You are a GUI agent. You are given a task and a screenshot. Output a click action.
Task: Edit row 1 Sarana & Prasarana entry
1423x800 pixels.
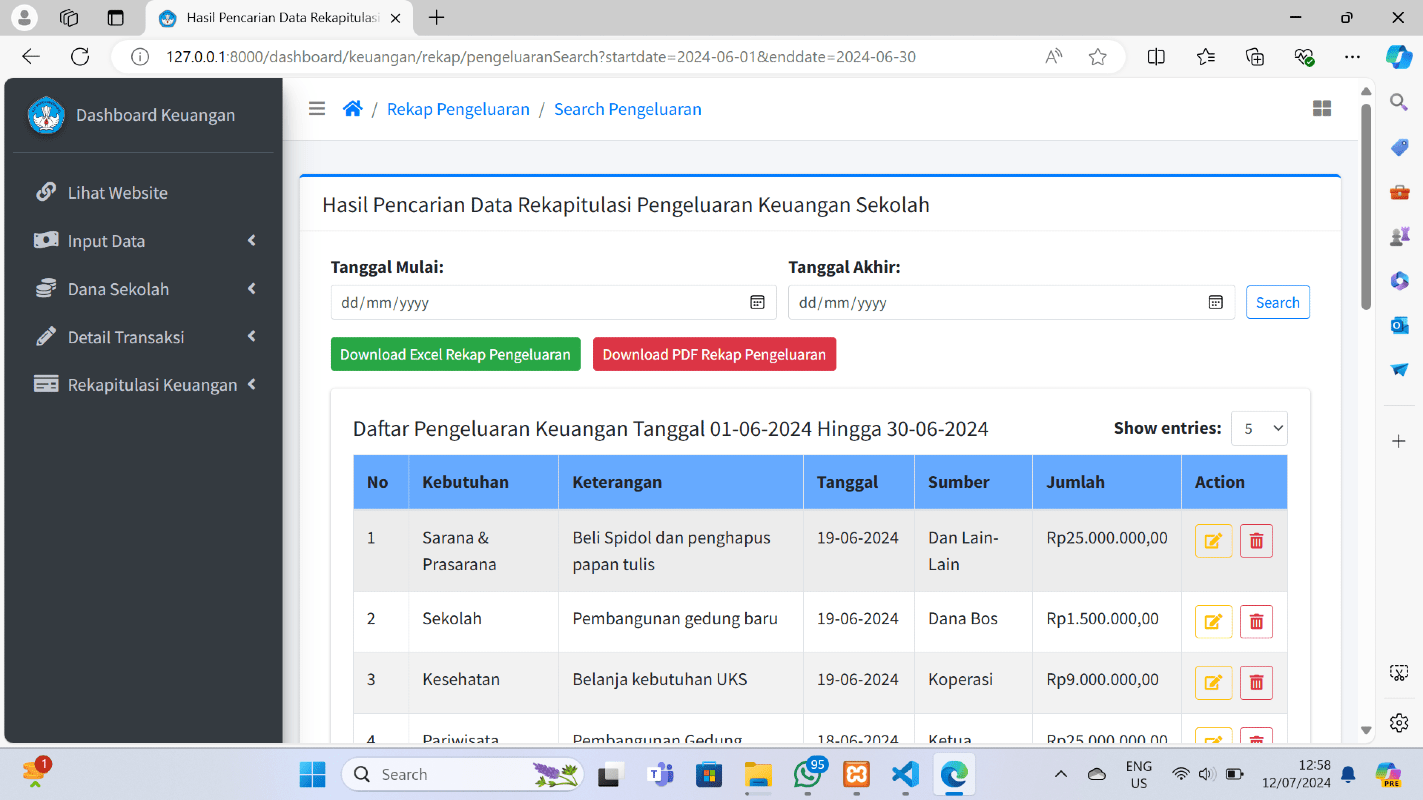click(x=1213, y=541)
